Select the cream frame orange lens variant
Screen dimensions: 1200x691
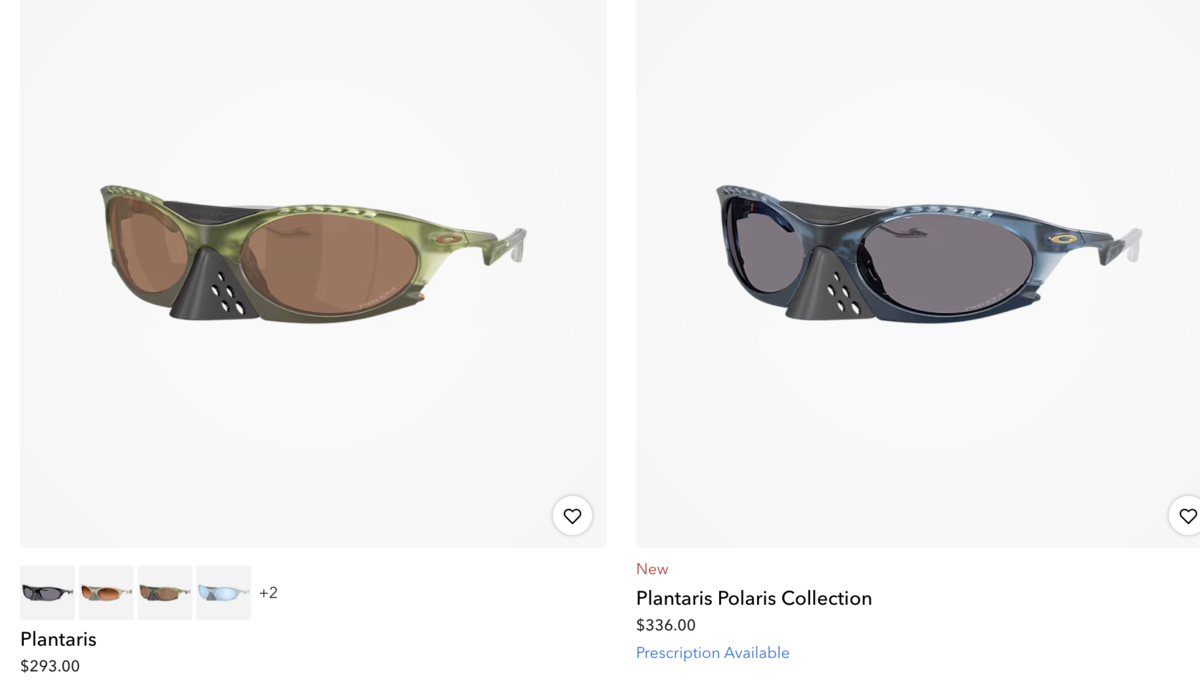pyautogui.click(x=106, y=593)
